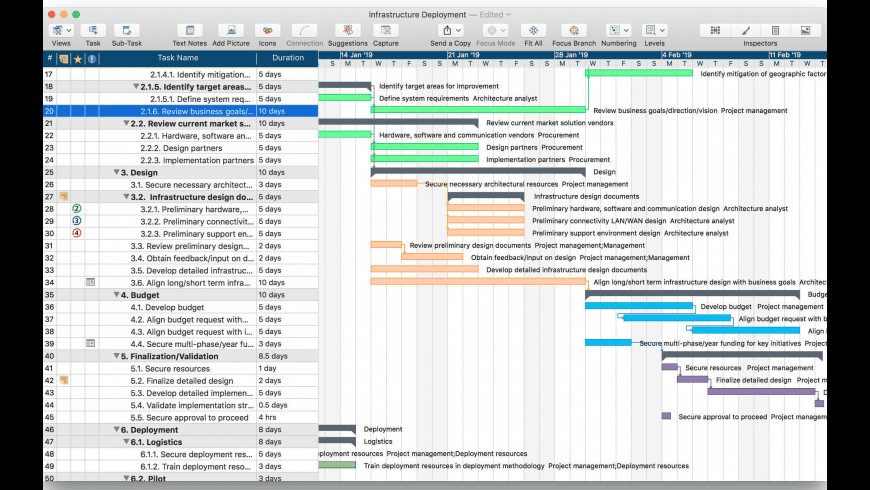870x490 pixels.
Task: Click the document title edited dropdown
Action: [494, 14]
